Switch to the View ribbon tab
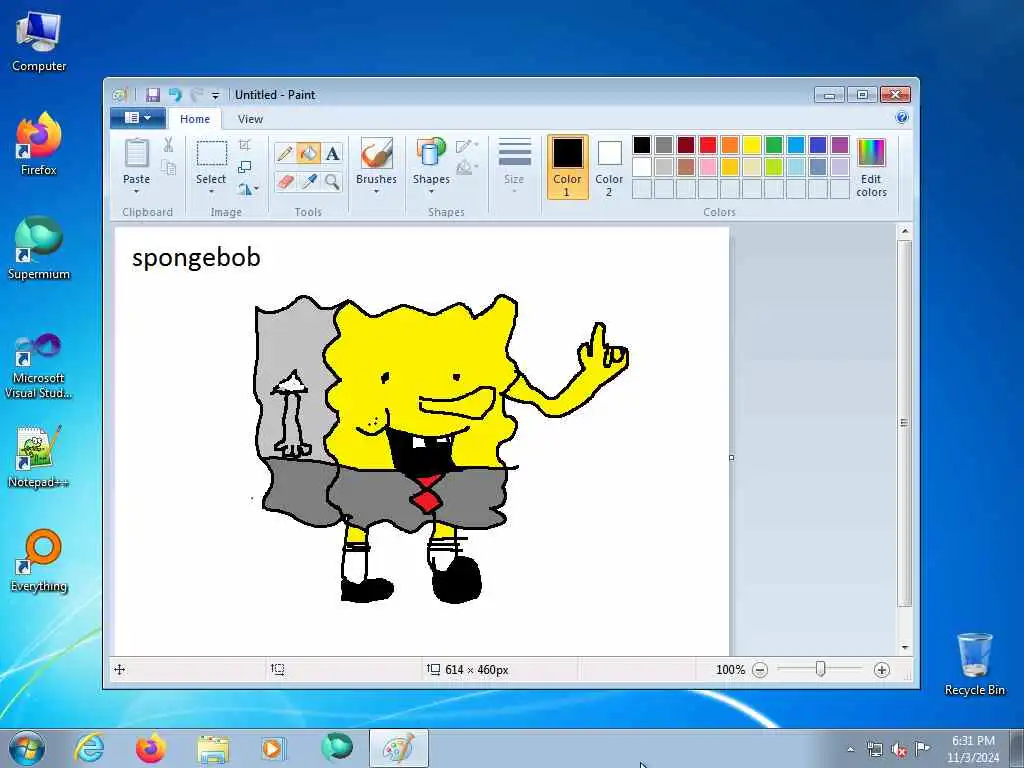Screen dimensions: 1024x768 tap(250, 119)
